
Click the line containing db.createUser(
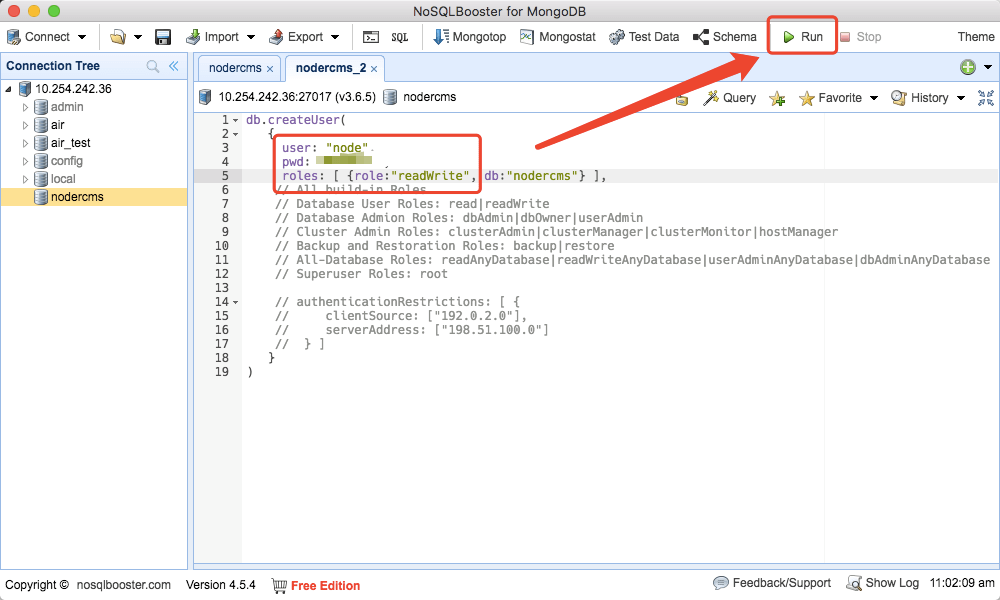[296, 120]
